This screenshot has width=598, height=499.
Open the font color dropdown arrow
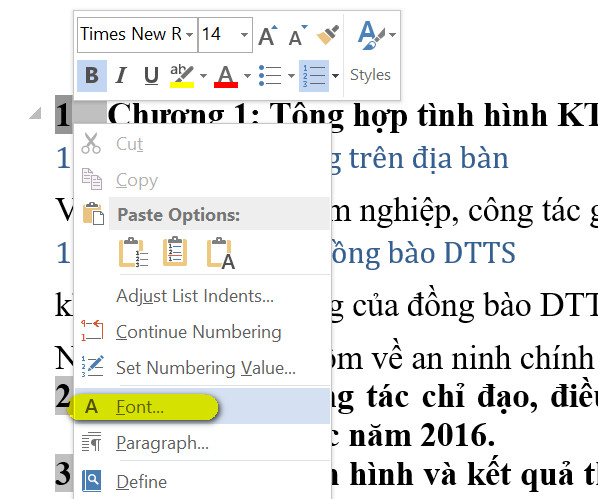247,76
